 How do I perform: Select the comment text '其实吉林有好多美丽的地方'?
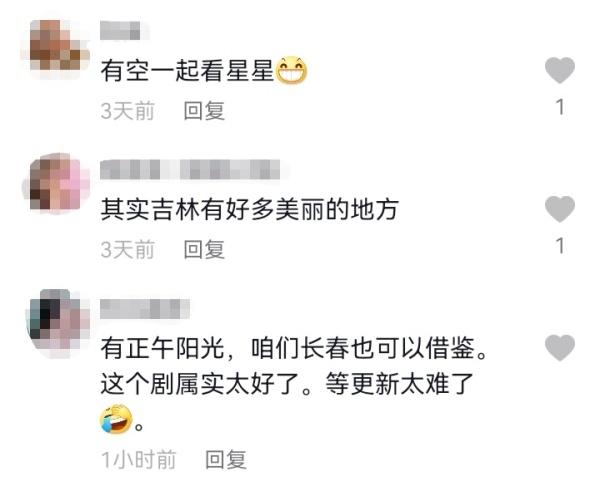249,209
